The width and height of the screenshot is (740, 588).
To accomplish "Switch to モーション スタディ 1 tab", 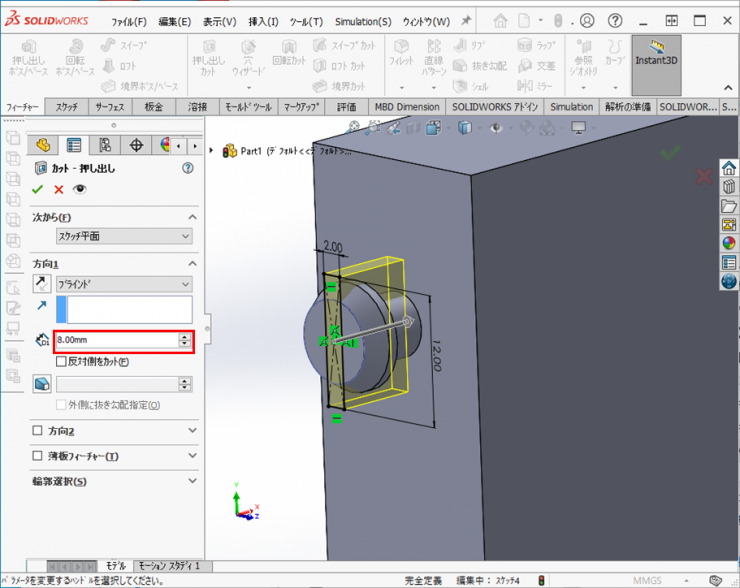I will (173, 566).
